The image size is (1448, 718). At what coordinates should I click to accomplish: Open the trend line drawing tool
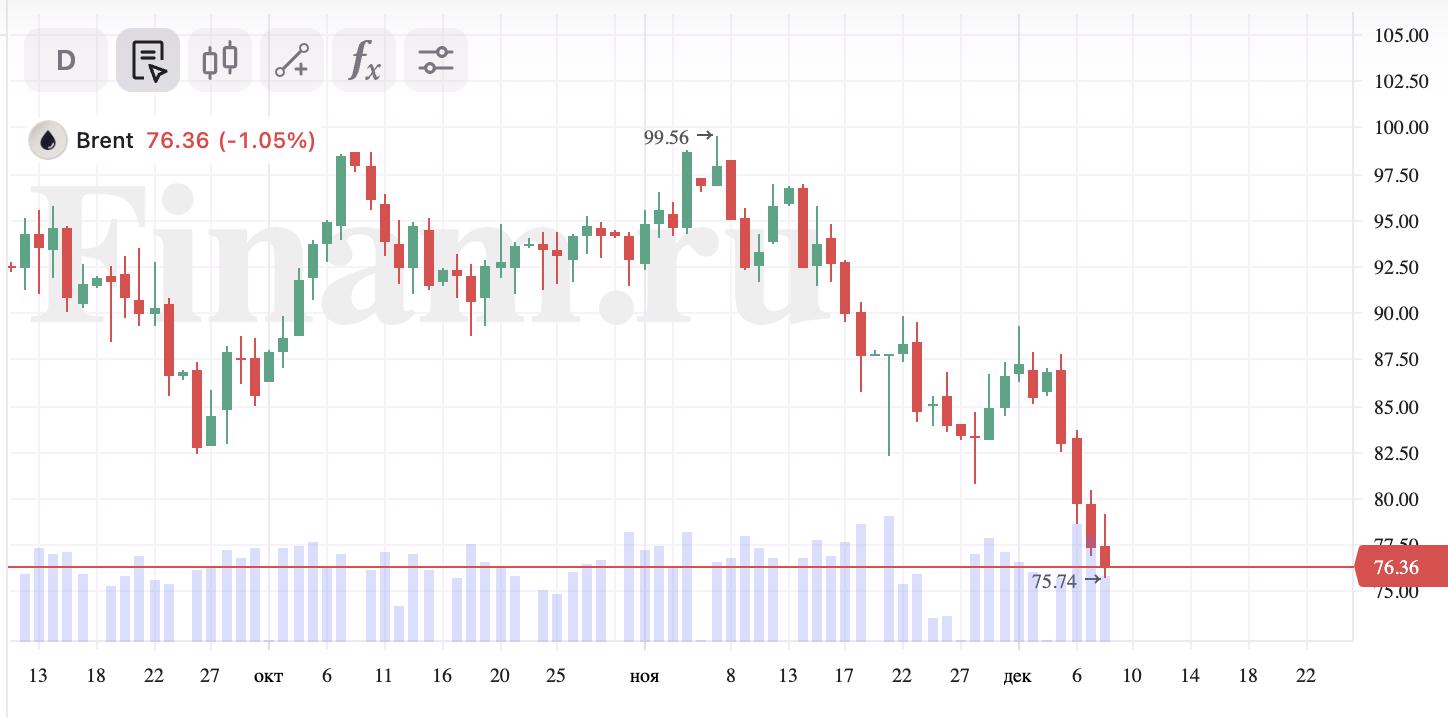(x=291, y=60)
